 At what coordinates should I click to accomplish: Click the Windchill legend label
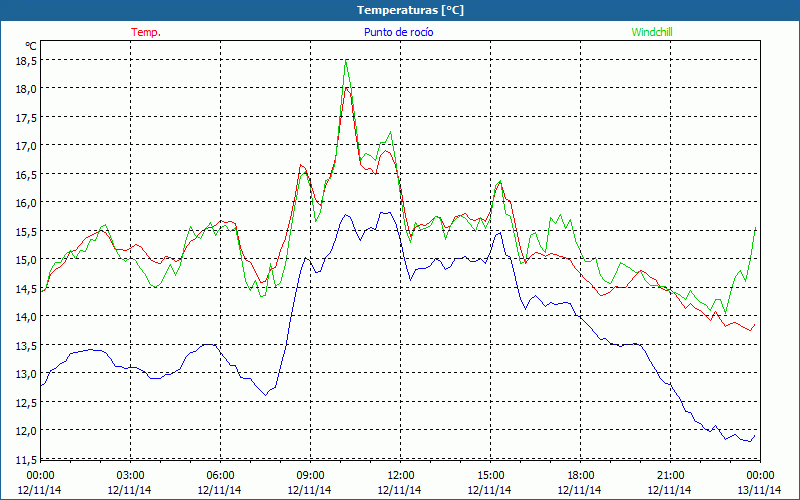[652, 32]
